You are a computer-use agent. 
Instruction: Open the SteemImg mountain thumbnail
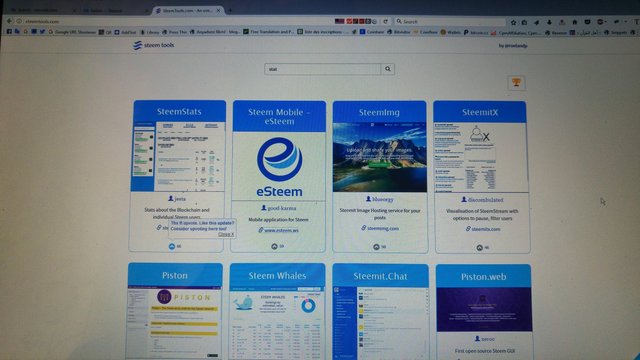(x=380, y=157)
